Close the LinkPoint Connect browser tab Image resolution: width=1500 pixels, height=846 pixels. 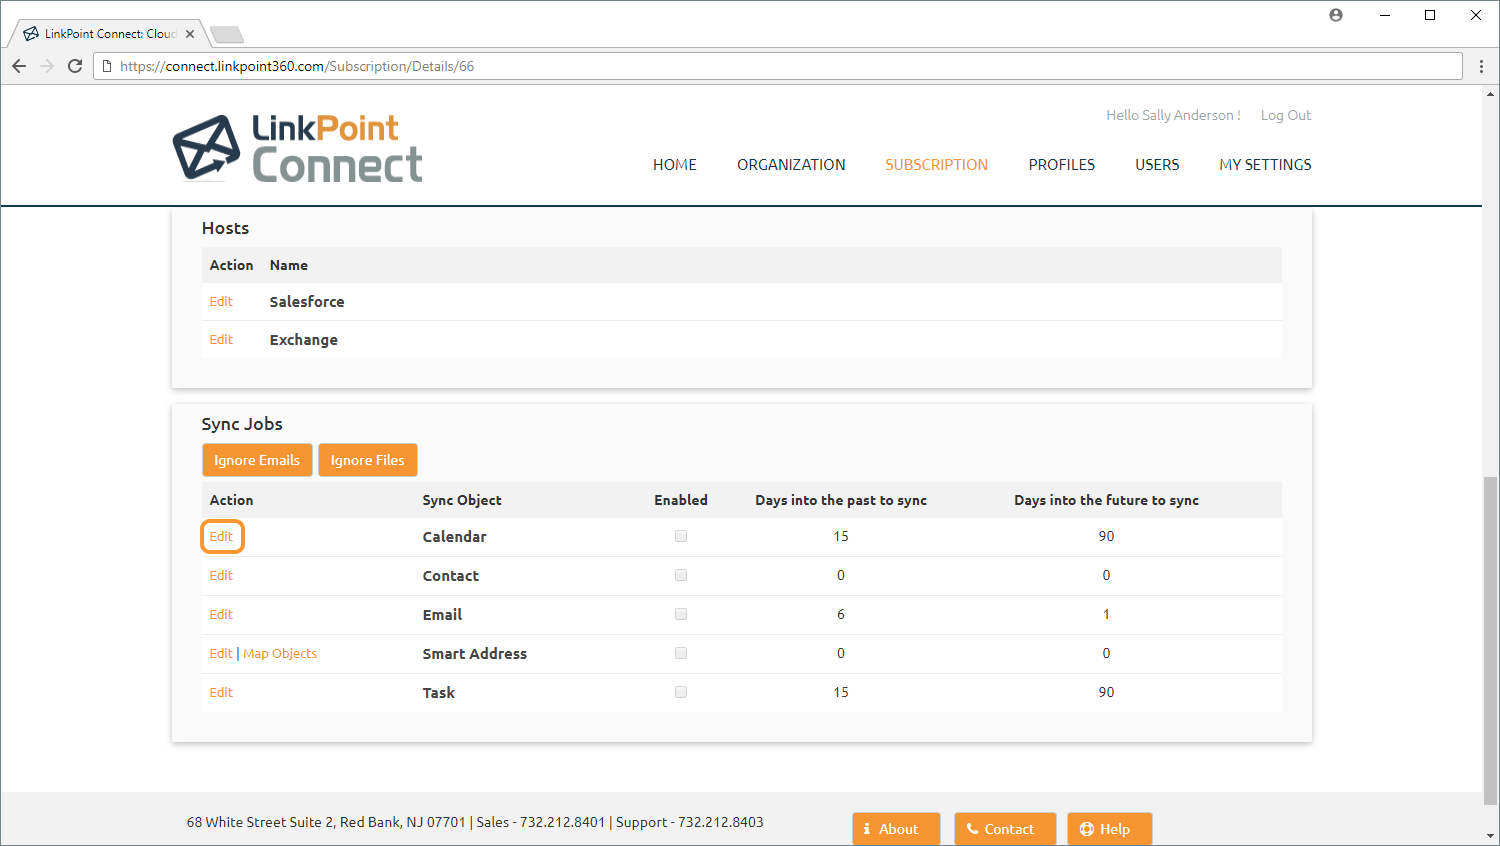point(190,34)
